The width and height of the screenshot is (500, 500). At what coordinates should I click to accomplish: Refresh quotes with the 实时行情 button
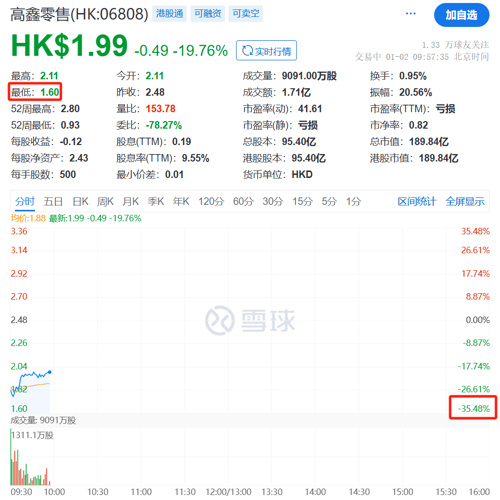266,51
